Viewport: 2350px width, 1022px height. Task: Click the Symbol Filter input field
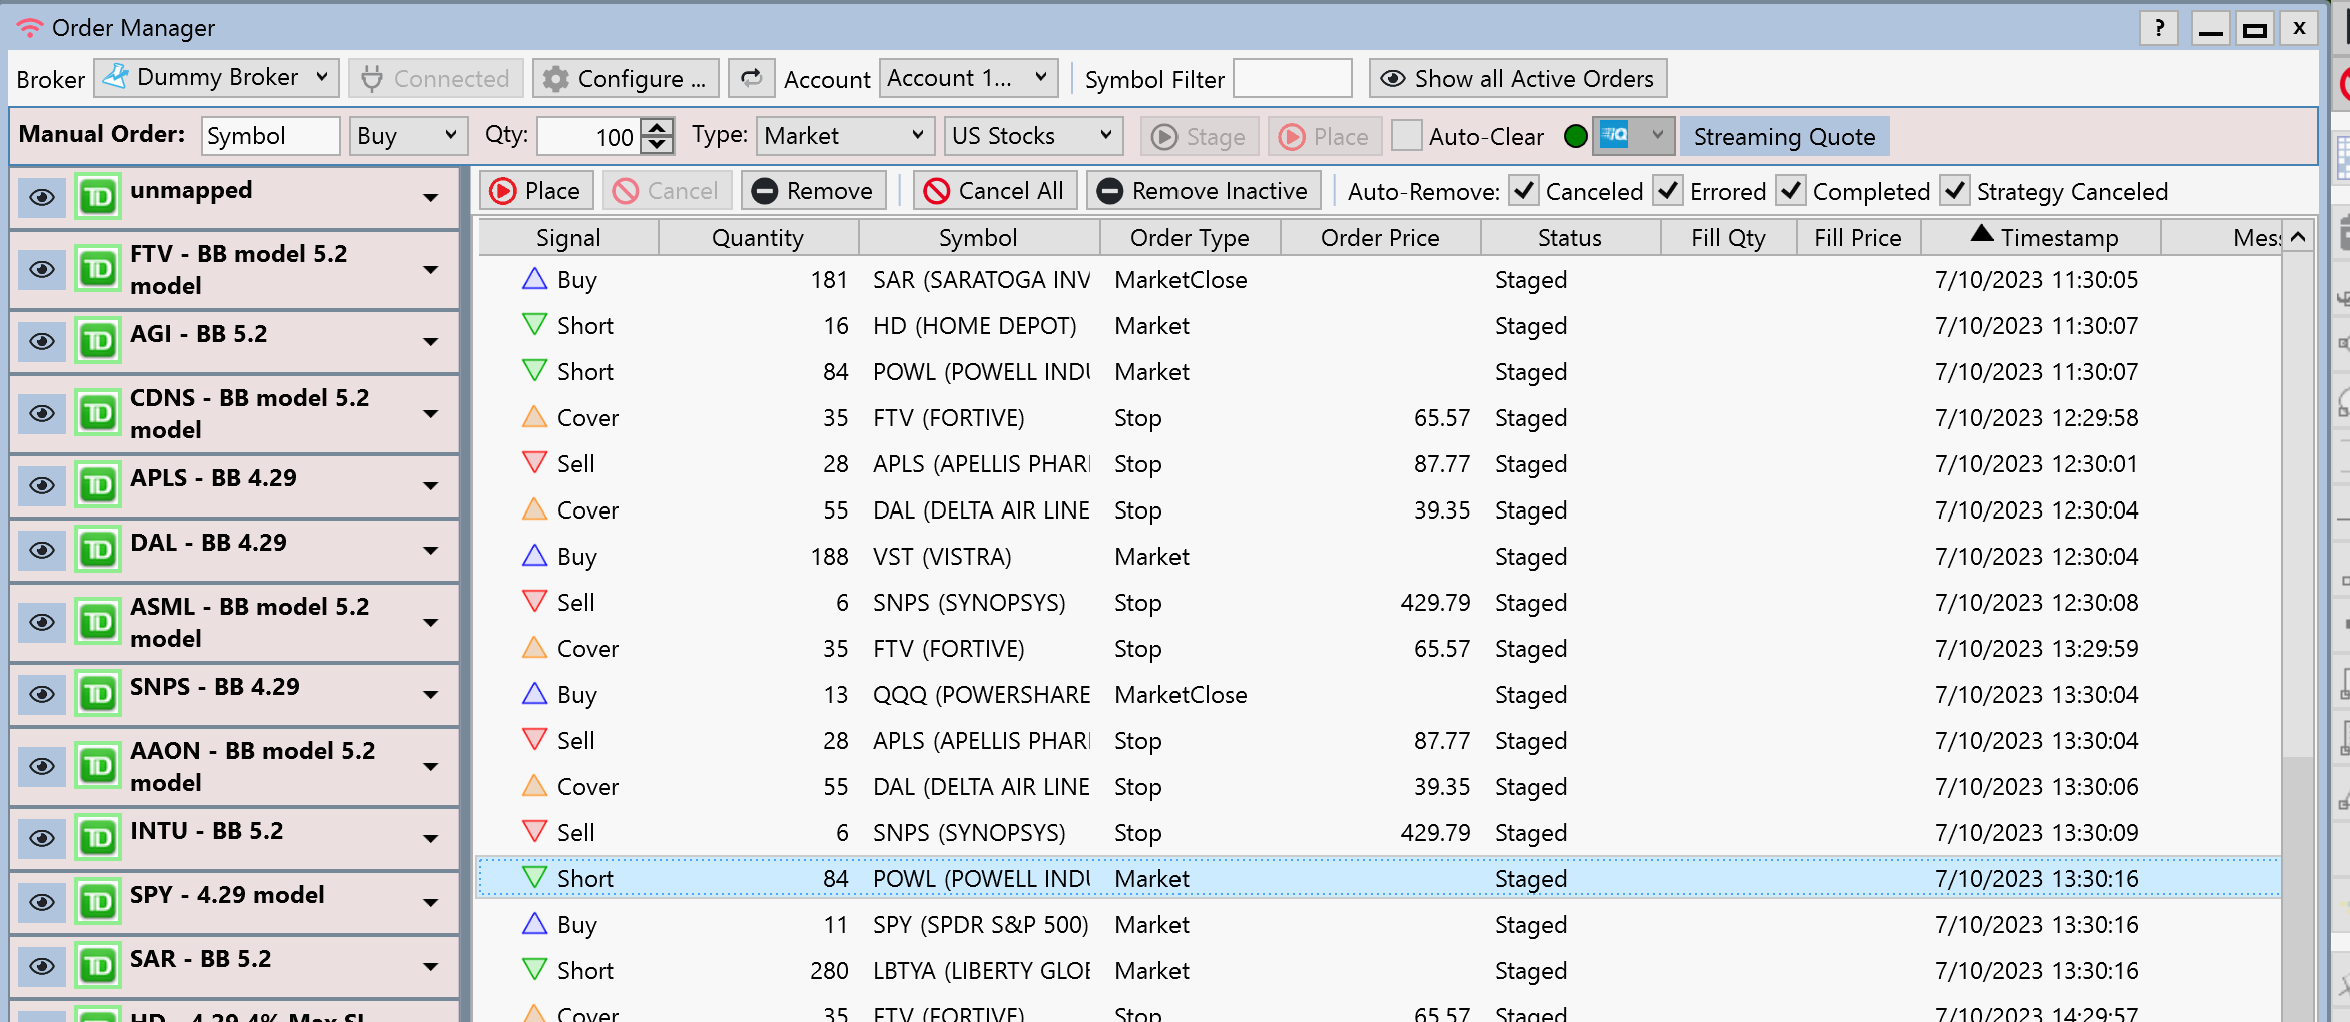pyautogui.click(x=1292, y=78)
